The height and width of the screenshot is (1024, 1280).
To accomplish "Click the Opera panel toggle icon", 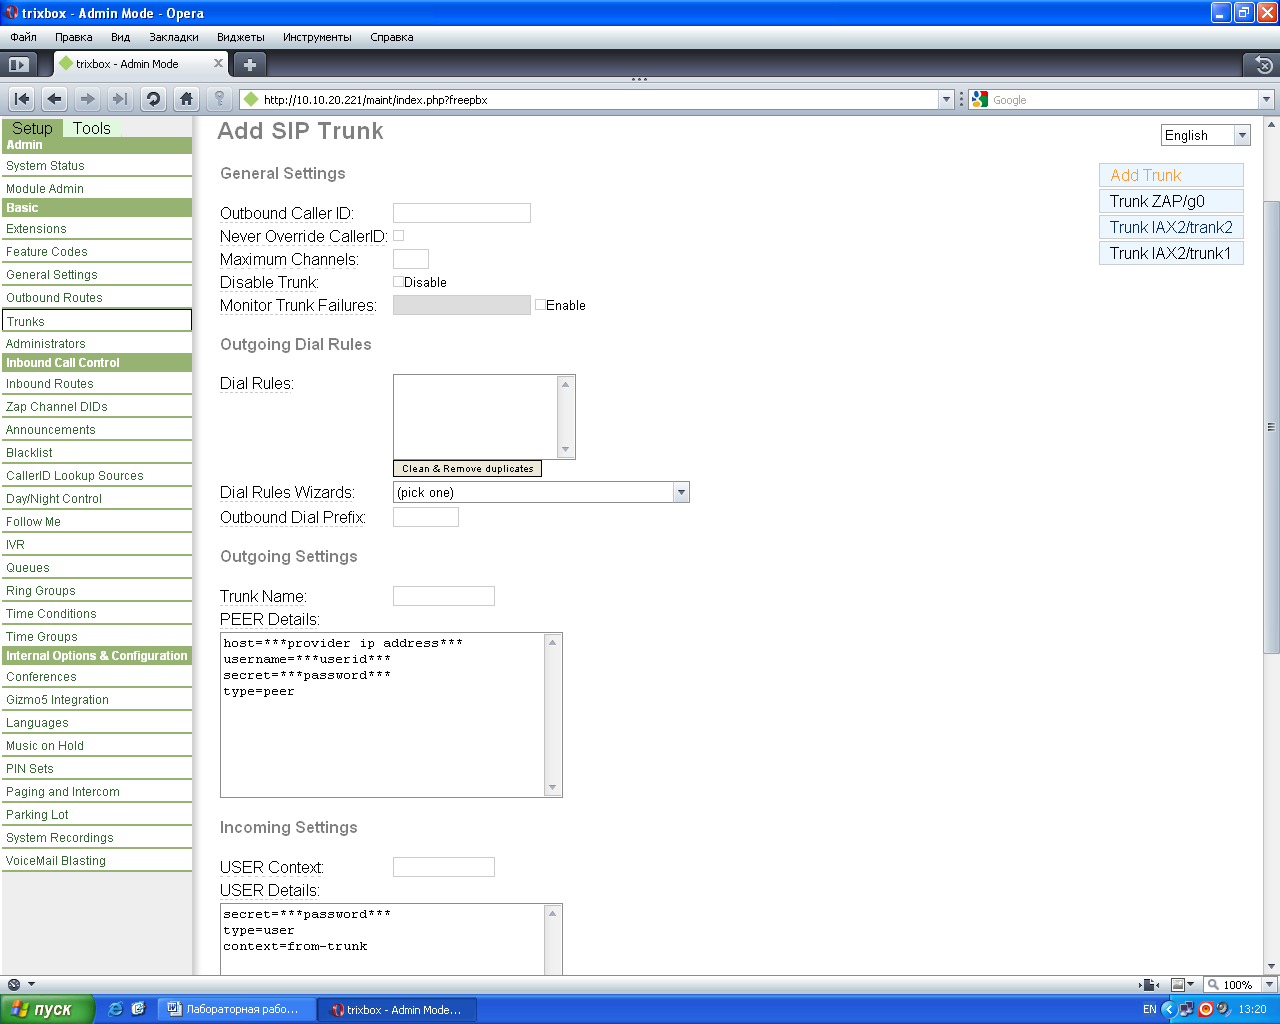I will [17, 64].
